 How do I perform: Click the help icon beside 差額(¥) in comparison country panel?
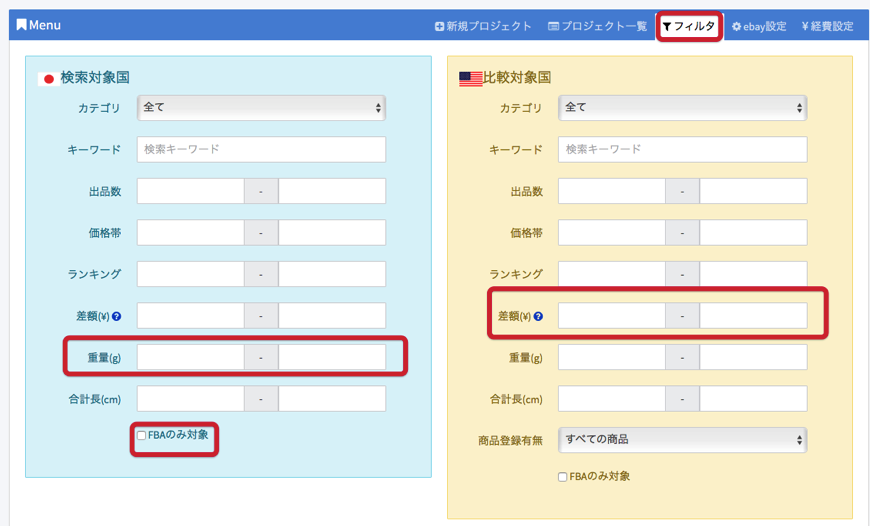pyautogui.click(x=538, y=317)
